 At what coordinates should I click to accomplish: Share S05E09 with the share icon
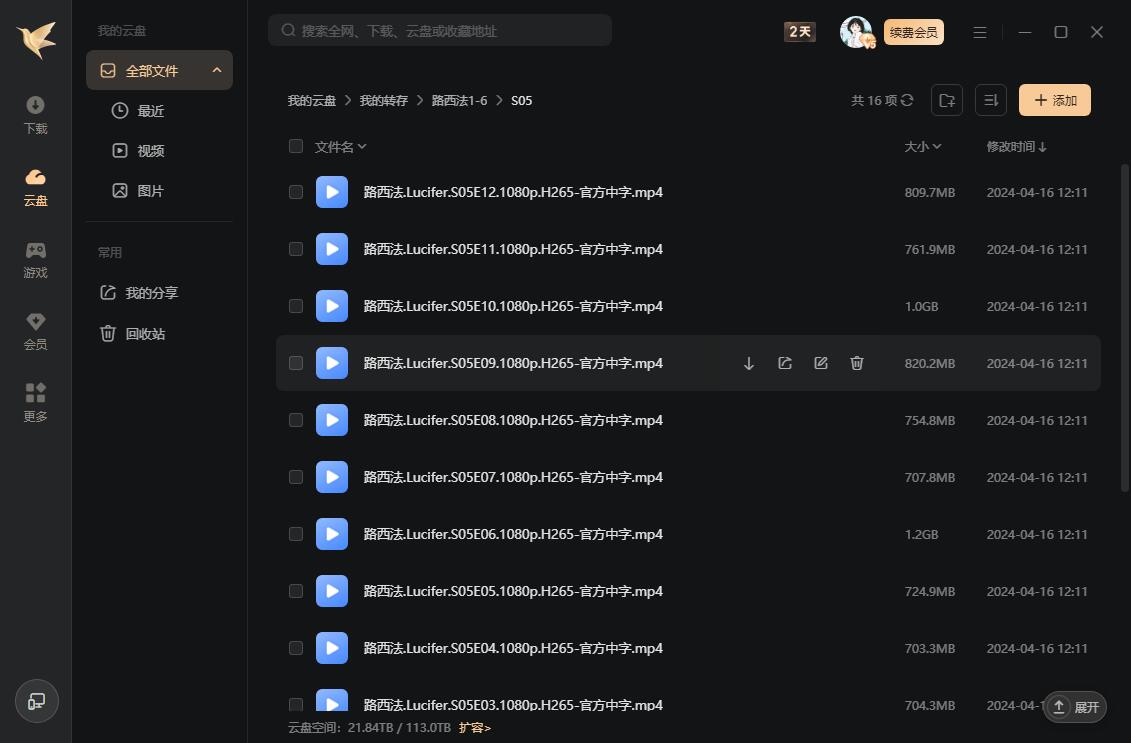pos(784,363)
